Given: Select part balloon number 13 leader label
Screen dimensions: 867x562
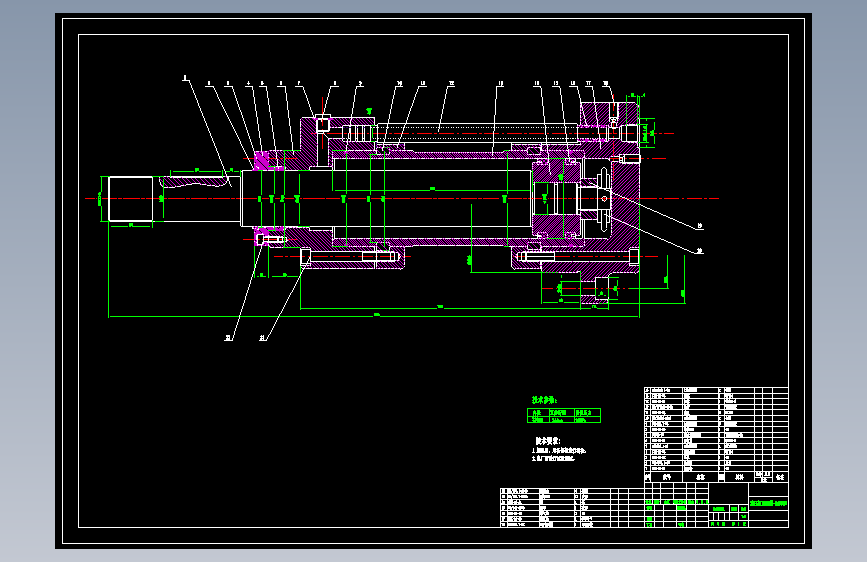Looking at the screenshot, I should point(500,84).
